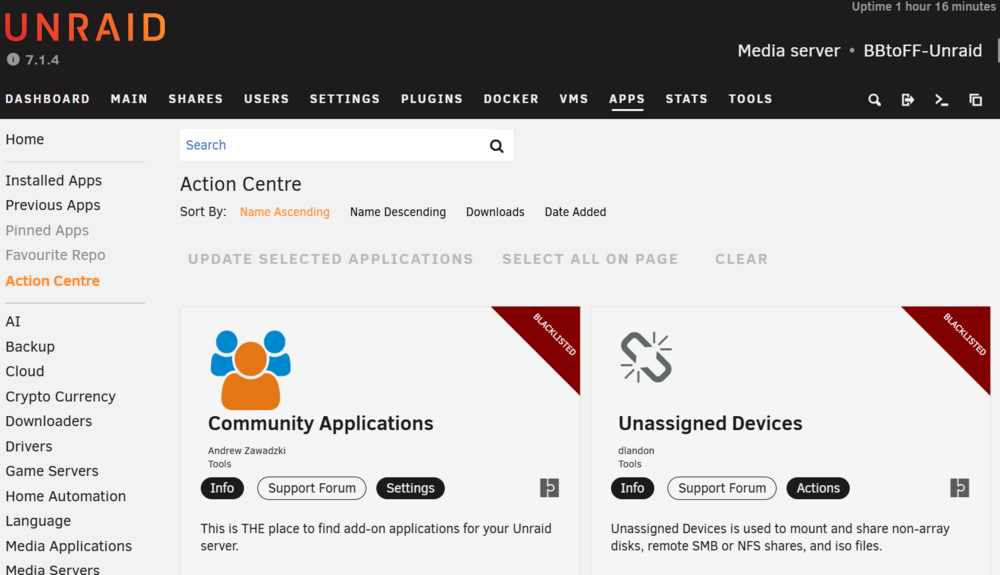
Task: Click the logout icon in header
Action: [x=908, y=100]
